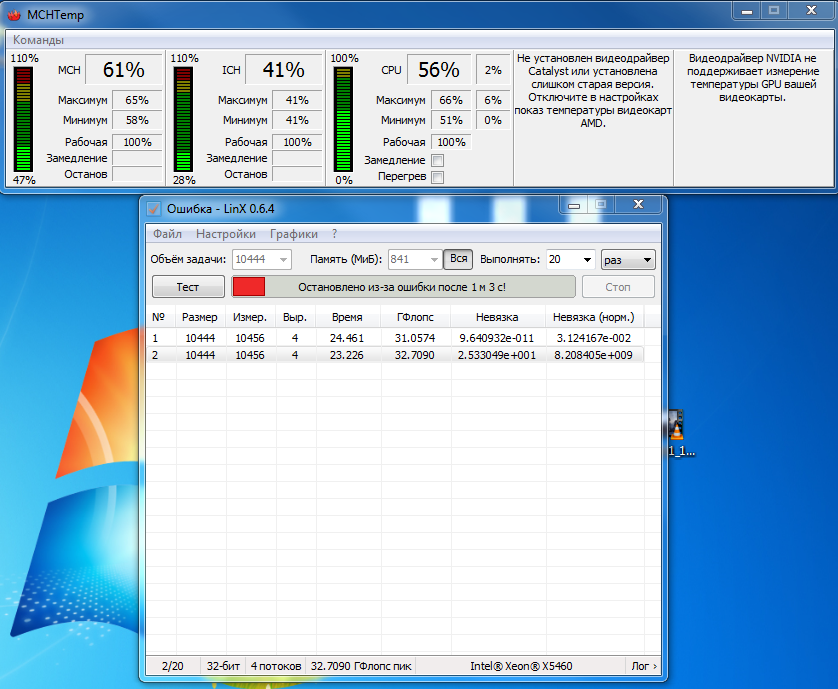Screen dimensions: 838x689
Task: Toggle CPU Замедление checkbox
Action: click(437, 160)
